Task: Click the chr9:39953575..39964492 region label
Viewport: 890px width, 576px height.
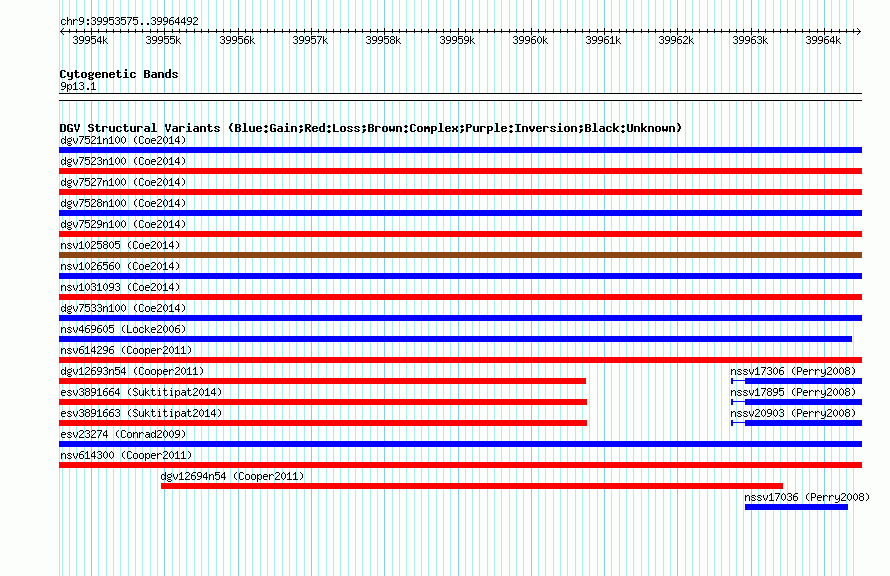Action: click(x=129, y=21)
